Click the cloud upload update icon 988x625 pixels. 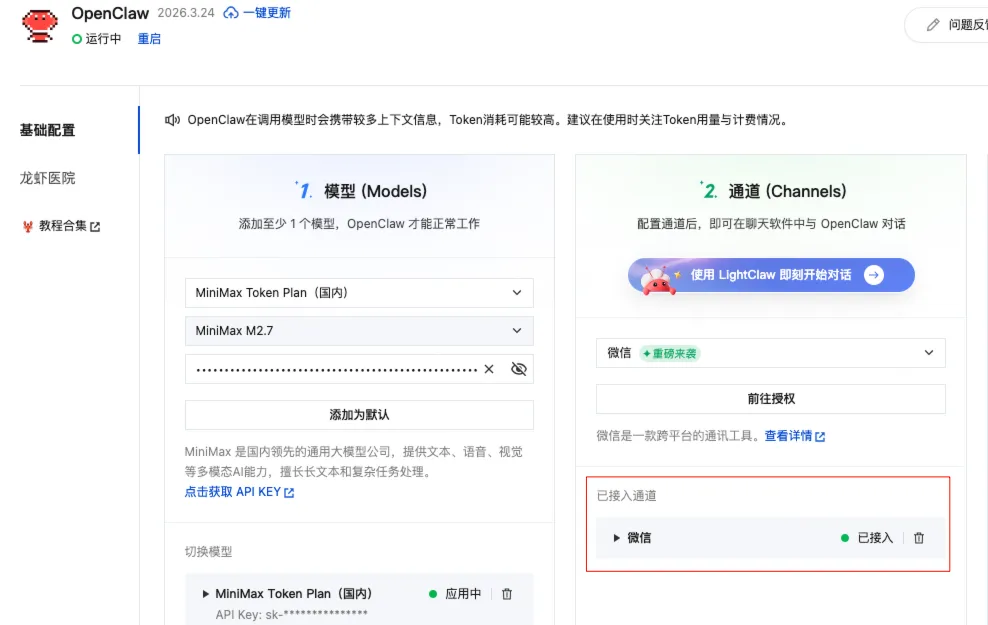click(x=231, y=13)
